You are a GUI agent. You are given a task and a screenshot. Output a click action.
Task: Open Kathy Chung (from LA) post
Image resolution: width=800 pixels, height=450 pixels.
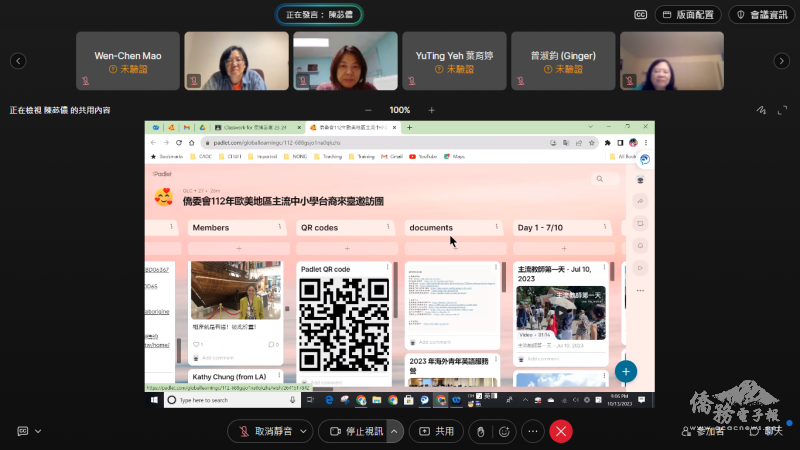coord(229,377)
